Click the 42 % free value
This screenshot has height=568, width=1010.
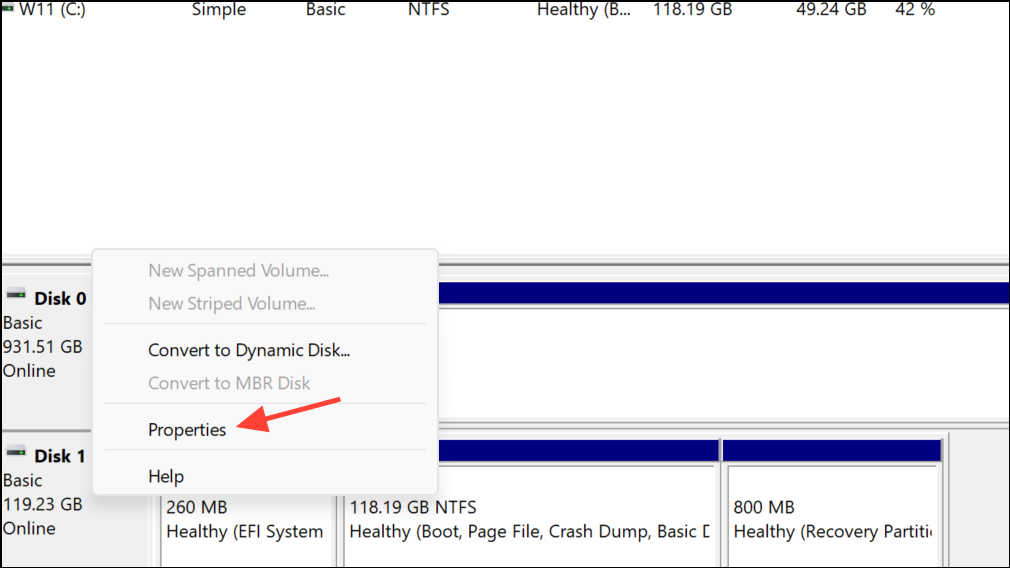click(915, 9)
